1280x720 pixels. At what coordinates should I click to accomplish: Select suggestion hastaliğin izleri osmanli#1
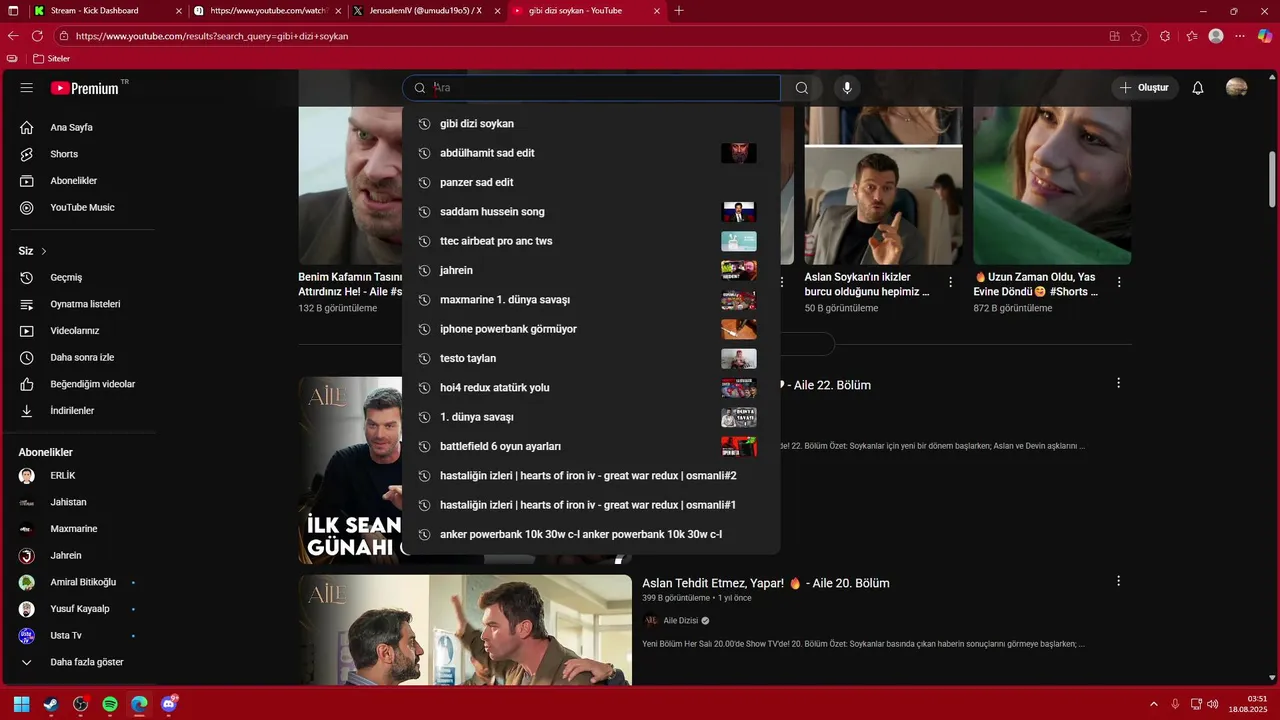[591, 505]
